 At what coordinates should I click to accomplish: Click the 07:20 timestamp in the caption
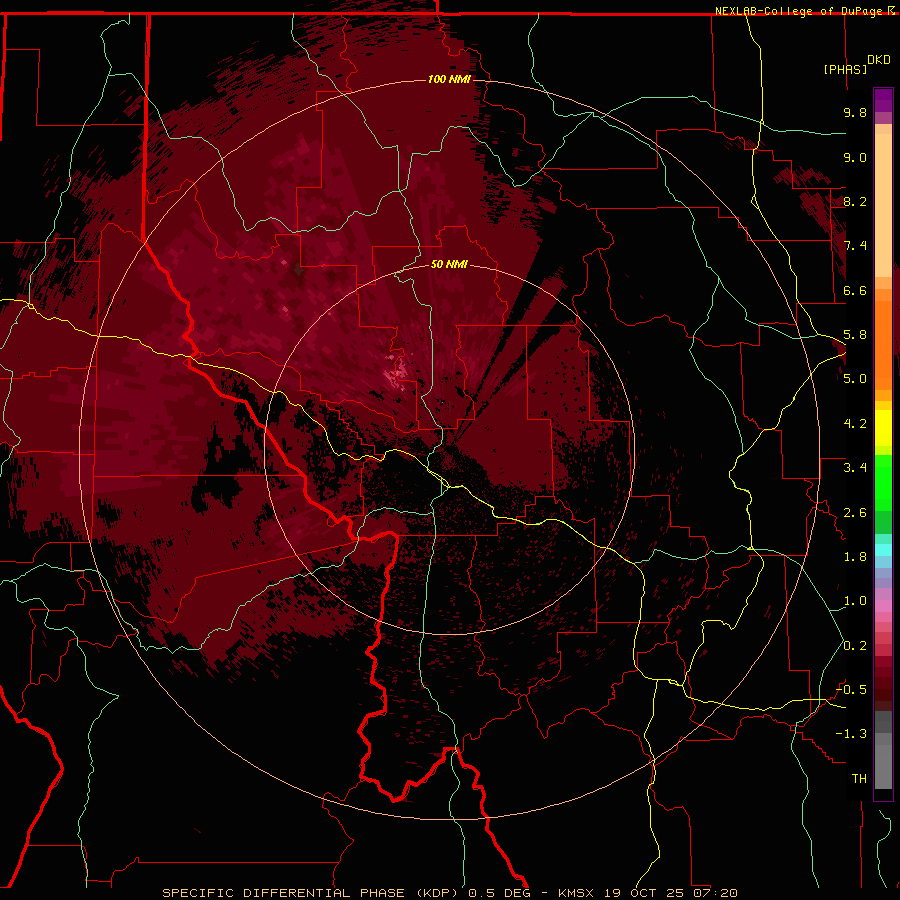(715, 893)
